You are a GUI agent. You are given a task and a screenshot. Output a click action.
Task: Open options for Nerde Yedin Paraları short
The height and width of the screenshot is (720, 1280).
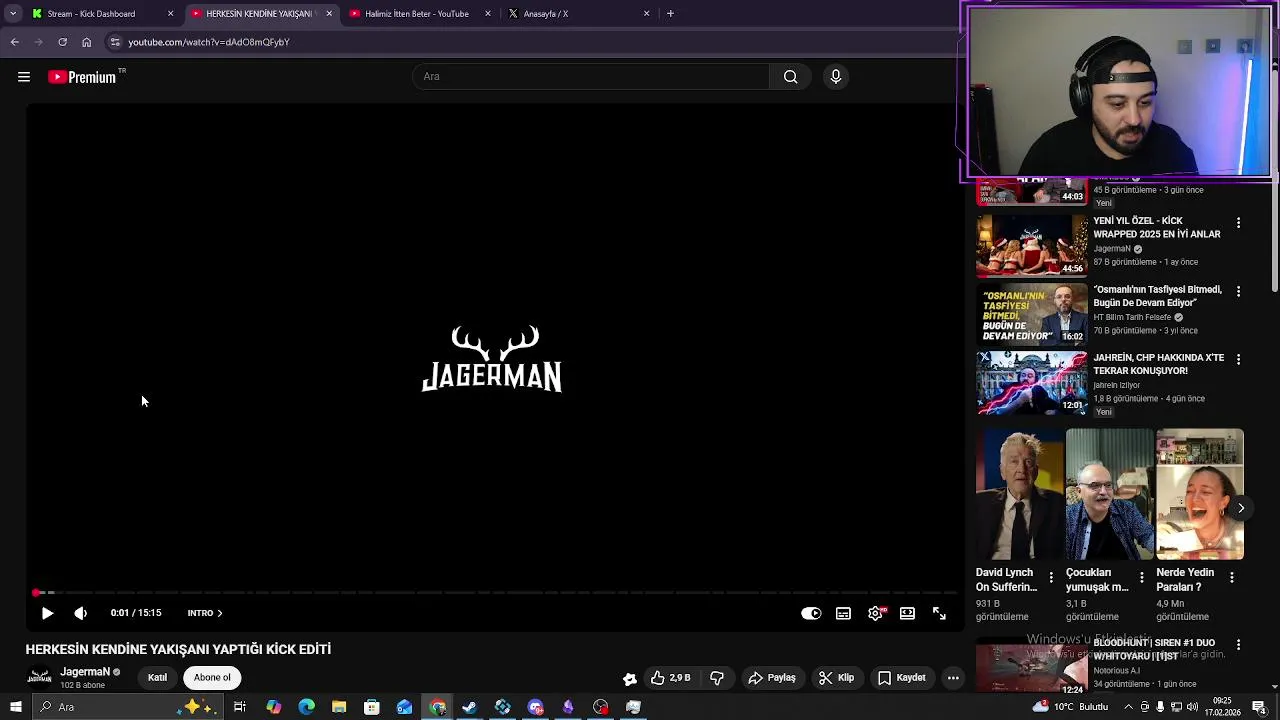click(x=1231, y=577)
